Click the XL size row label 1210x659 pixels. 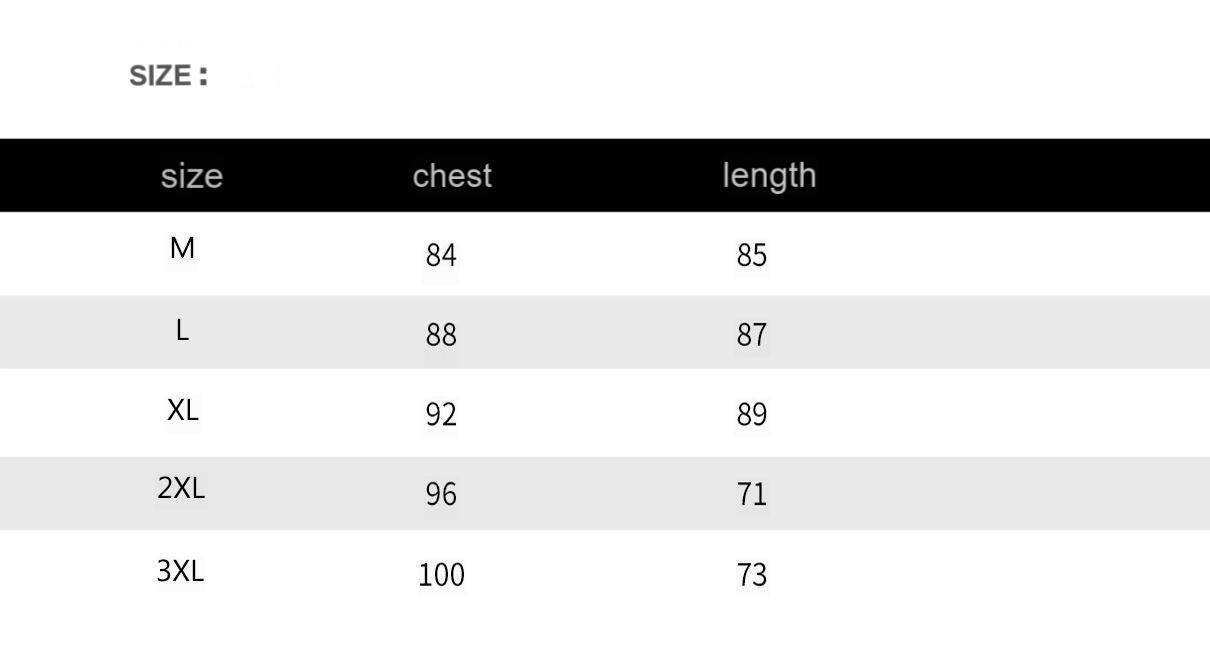pyautogui.click(x=183, y=410)
